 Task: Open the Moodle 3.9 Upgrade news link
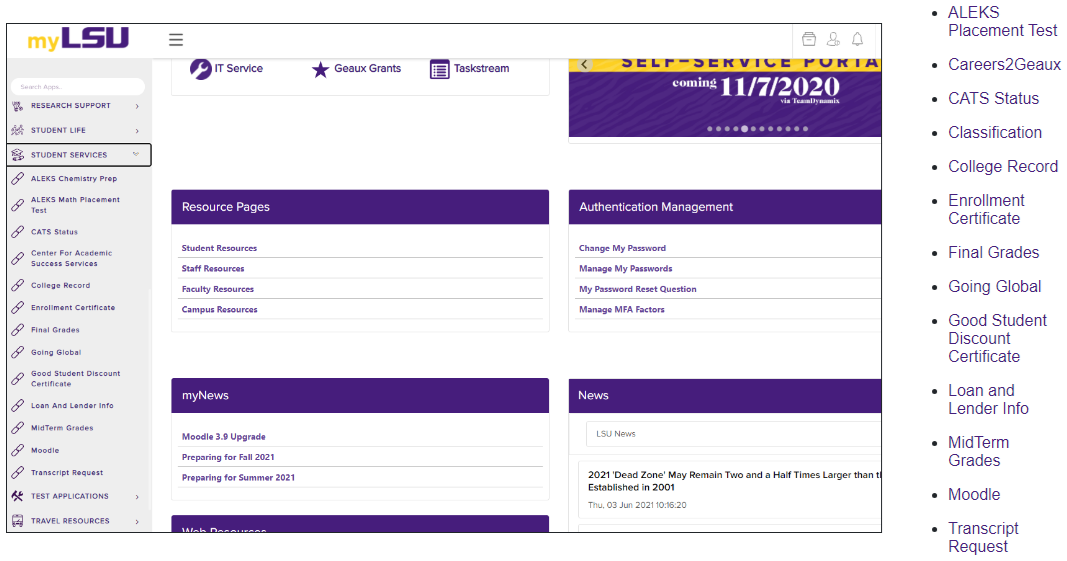click(224, 437)
